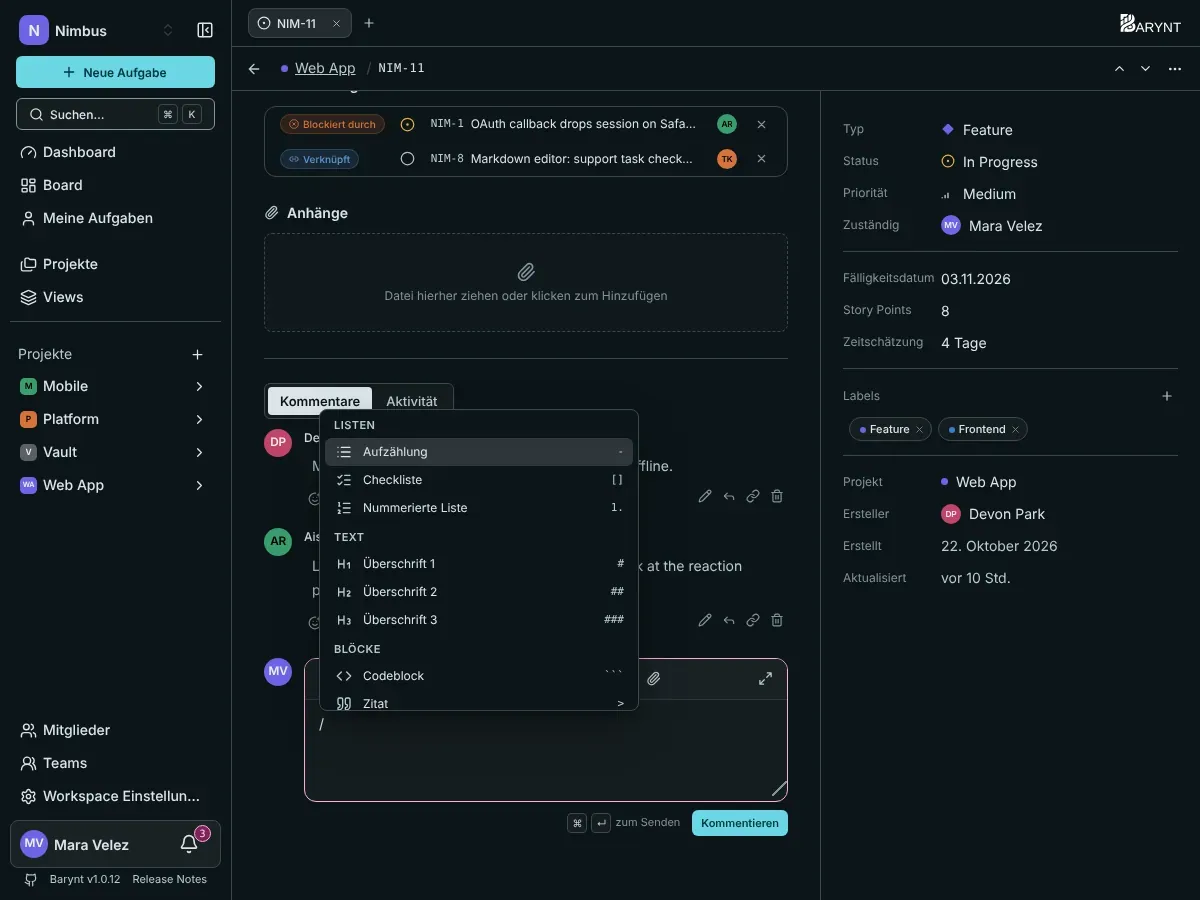Remove the NIM-1 blocked-by relation
1200x900 pixels.
[x=761, y=125]
